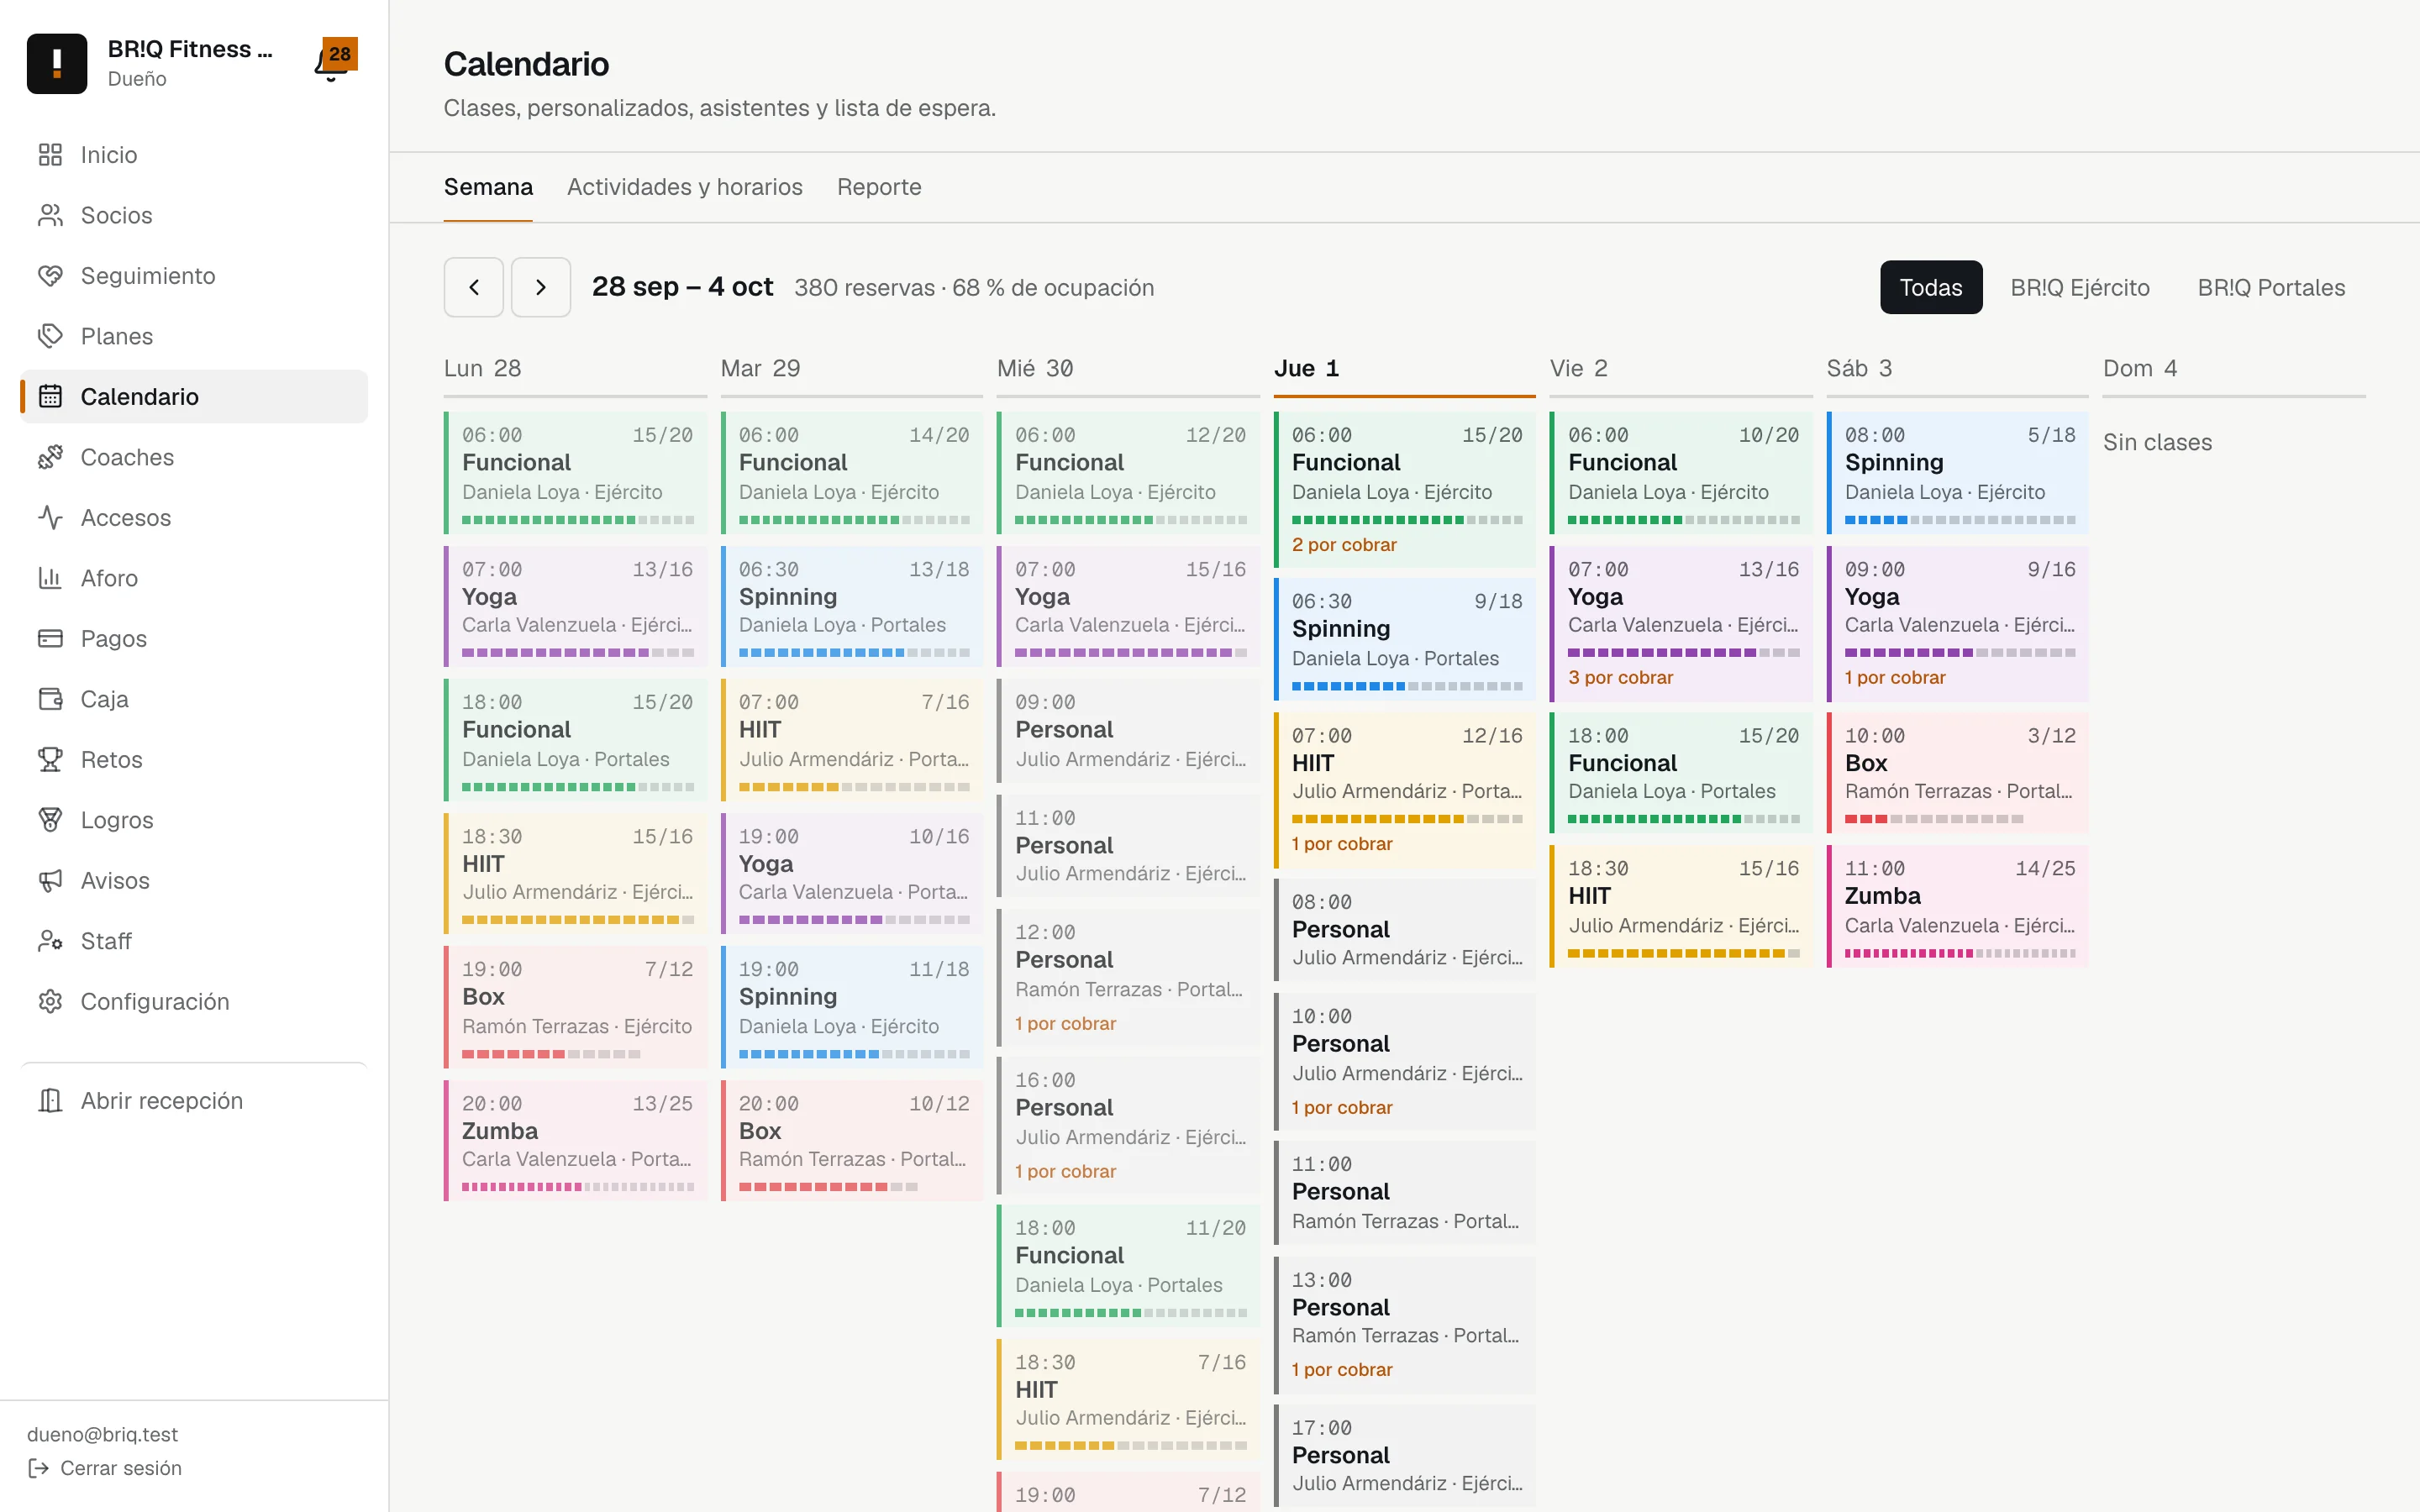Click the Lun 28 day header
Image resolution: width=2420 pixels, height=1512 pixels.
pos(576,369)
